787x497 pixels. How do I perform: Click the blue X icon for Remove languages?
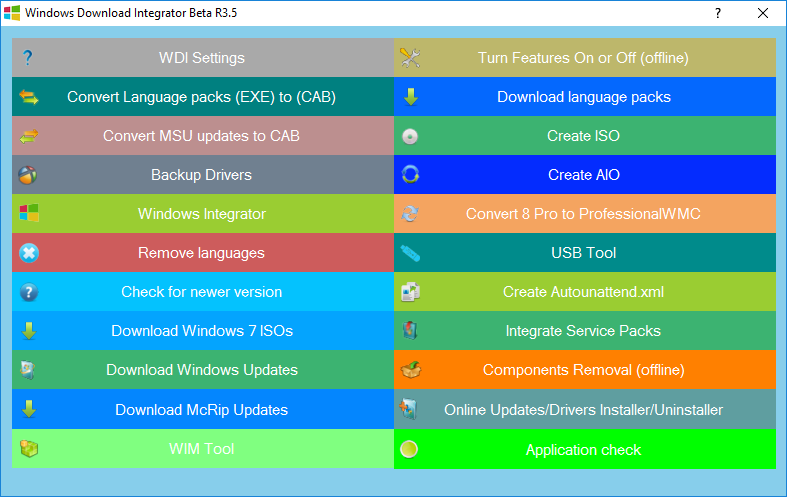[29, 253]
